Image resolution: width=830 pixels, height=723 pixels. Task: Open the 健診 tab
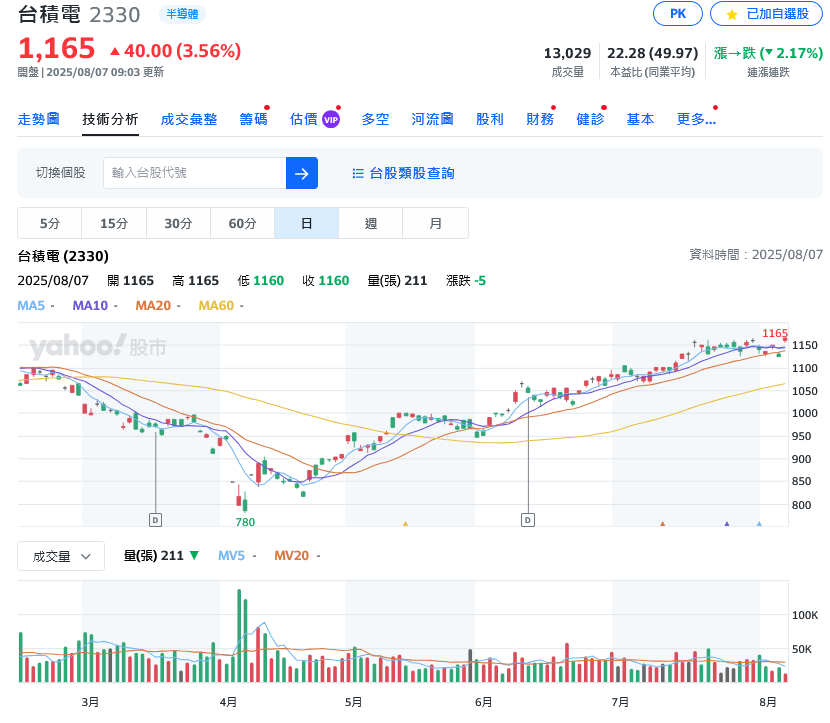click(590, 119)
